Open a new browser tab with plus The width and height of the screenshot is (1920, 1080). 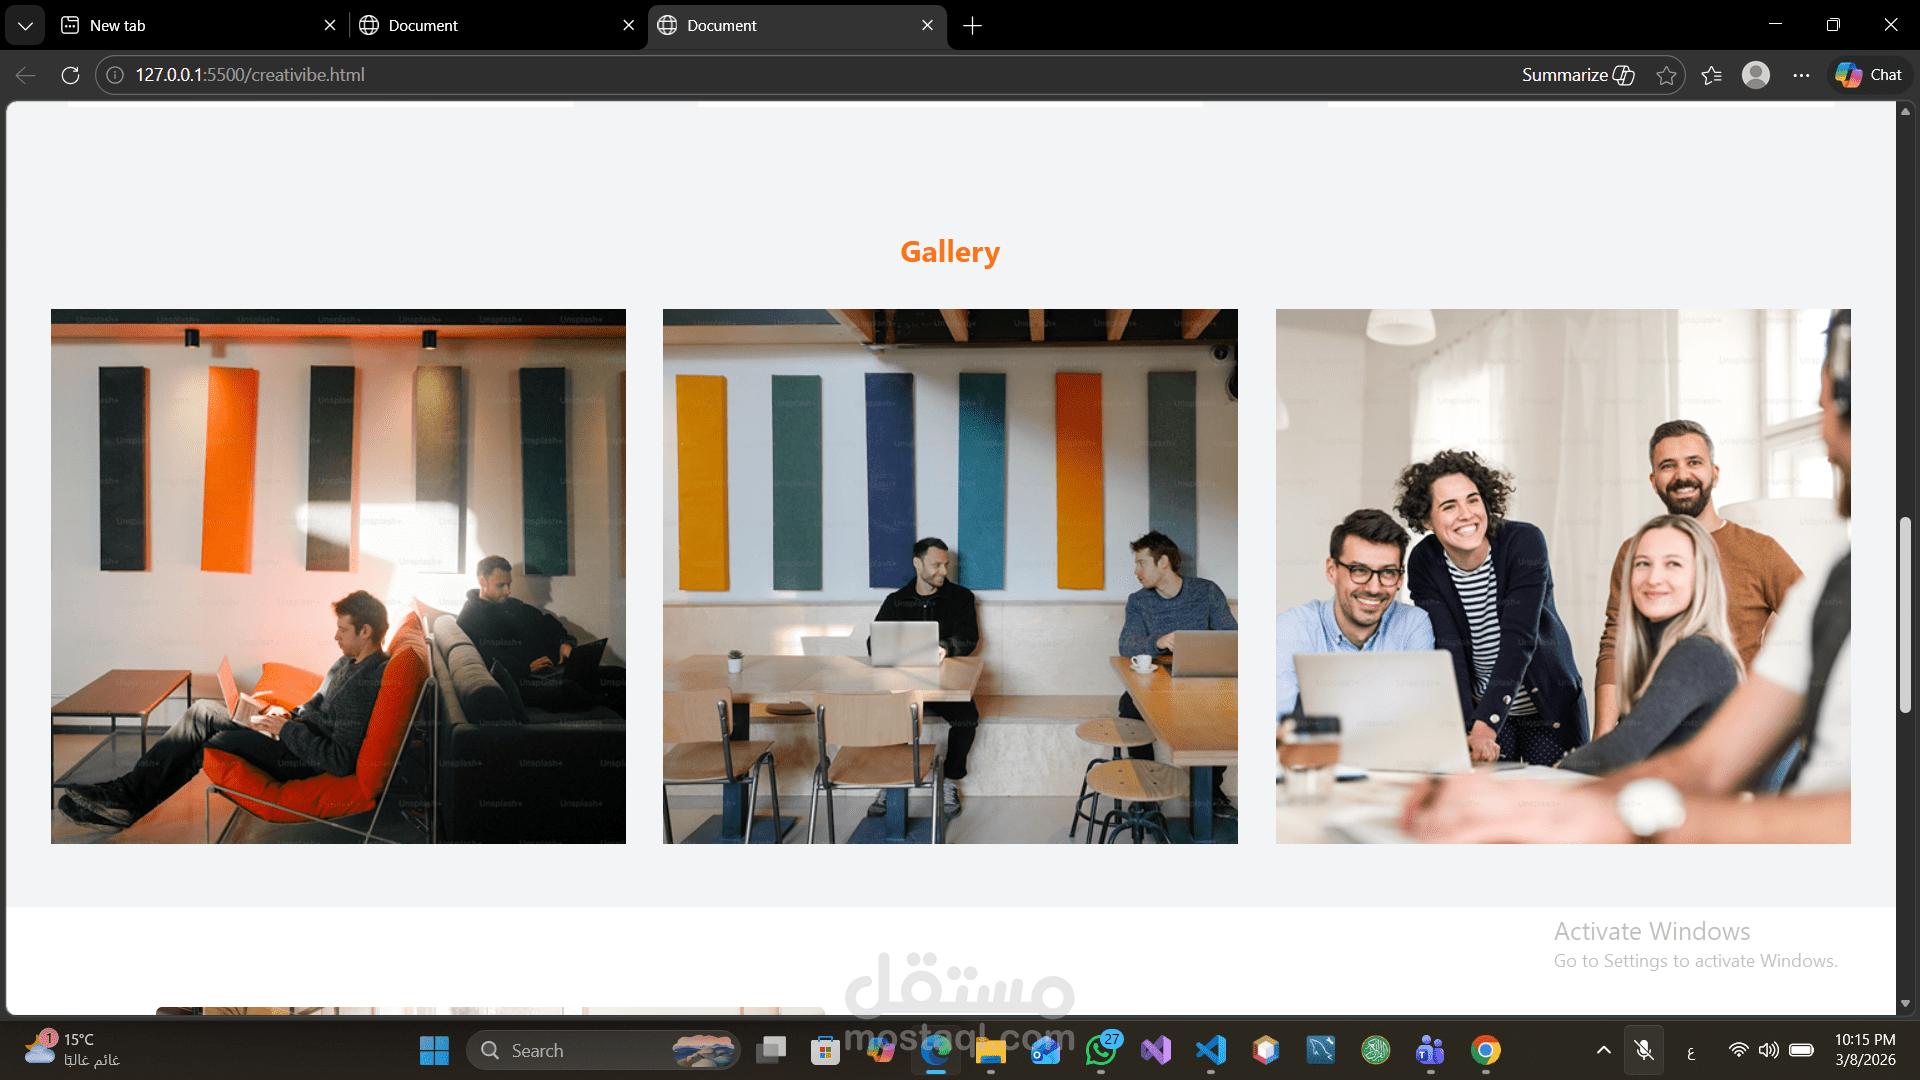[972, 25]
